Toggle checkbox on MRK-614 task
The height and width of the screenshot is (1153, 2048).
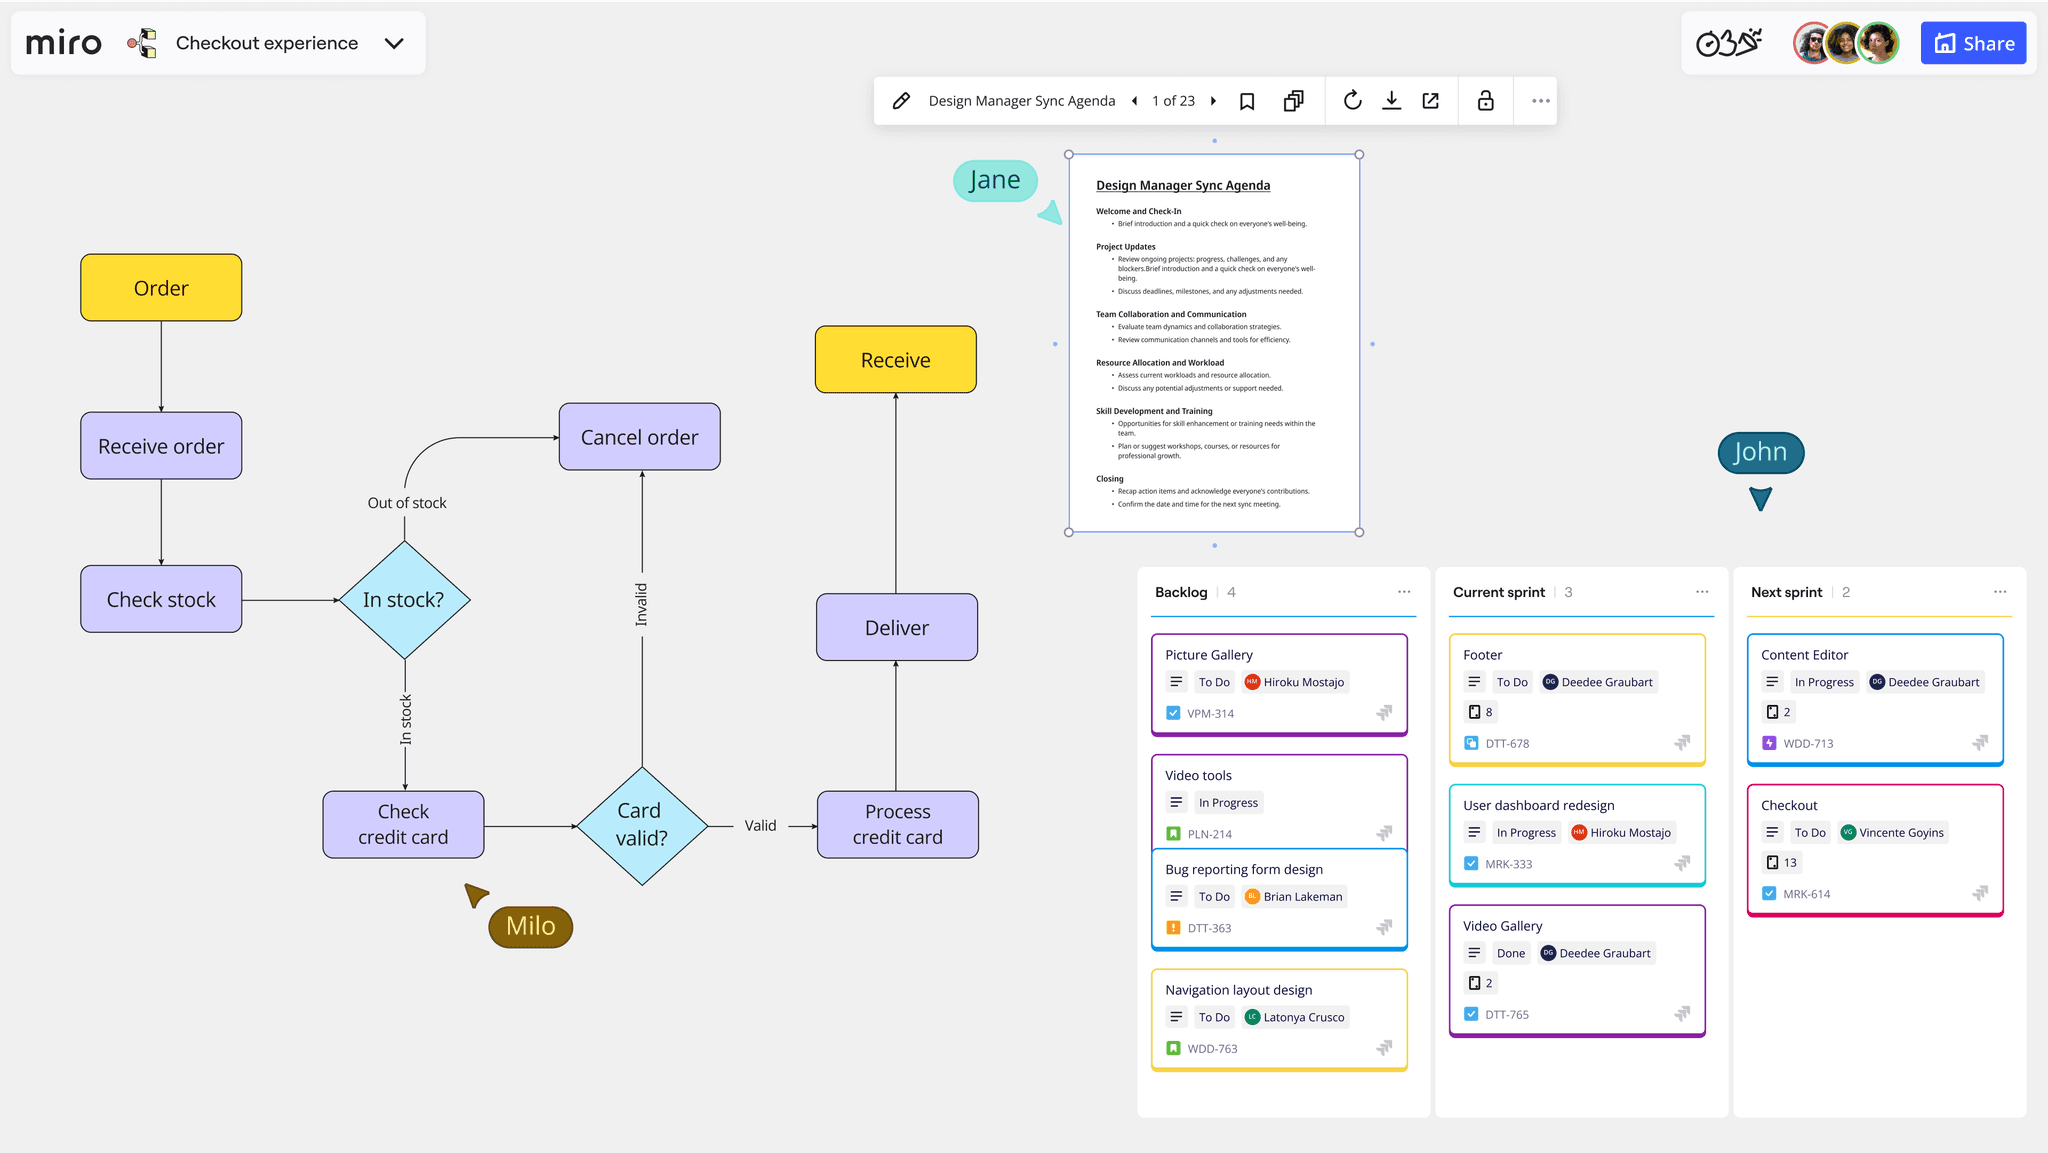coord(1771,893)
